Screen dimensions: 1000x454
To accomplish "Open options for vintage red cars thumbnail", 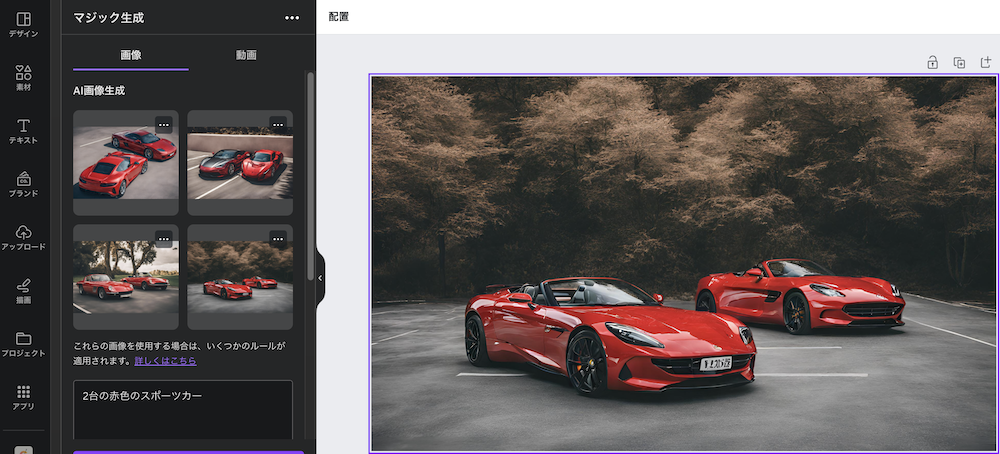I will click(164, 239).
